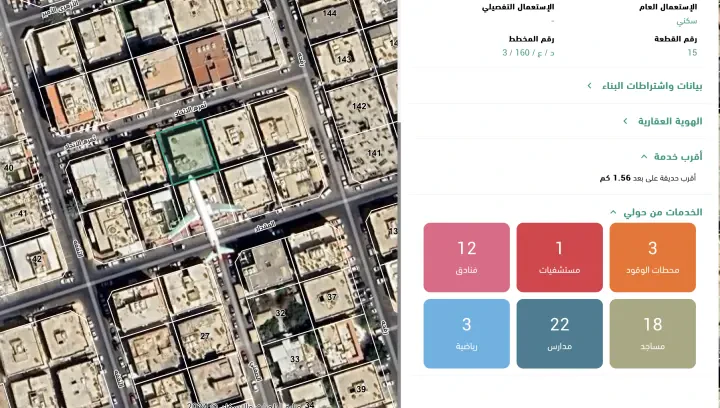The height and width of the screenshot is (408, 720).
Task: Click the plot number value 15
Action: point(691,52)
